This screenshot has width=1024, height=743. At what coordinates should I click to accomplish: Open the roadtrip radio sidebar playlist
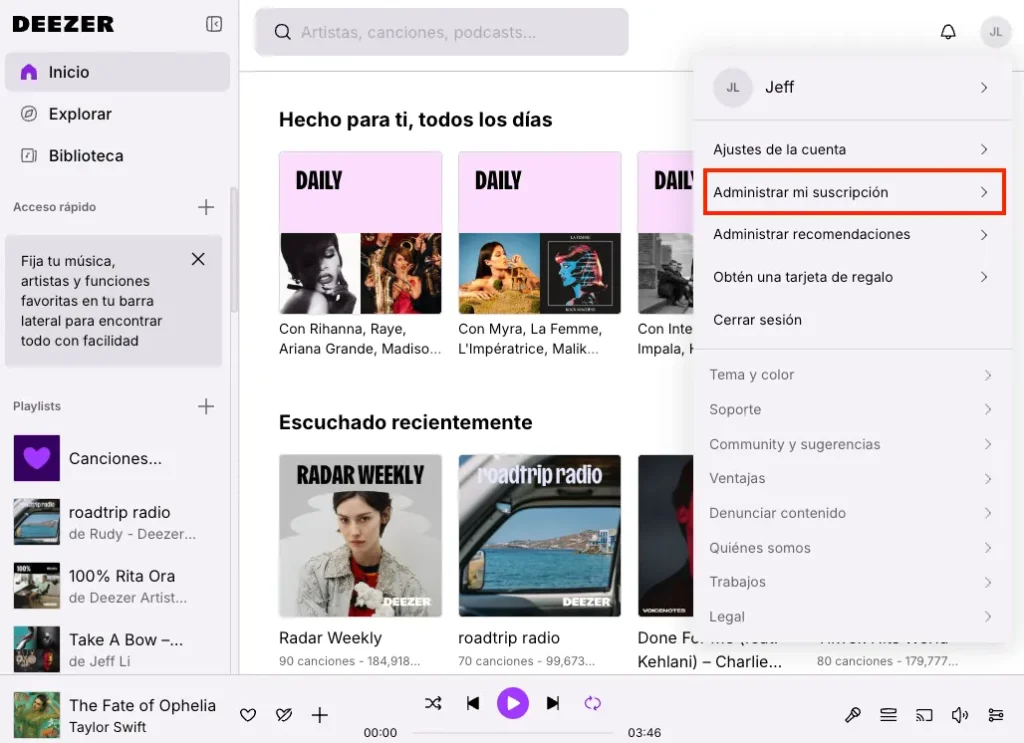tap(118, 522)
